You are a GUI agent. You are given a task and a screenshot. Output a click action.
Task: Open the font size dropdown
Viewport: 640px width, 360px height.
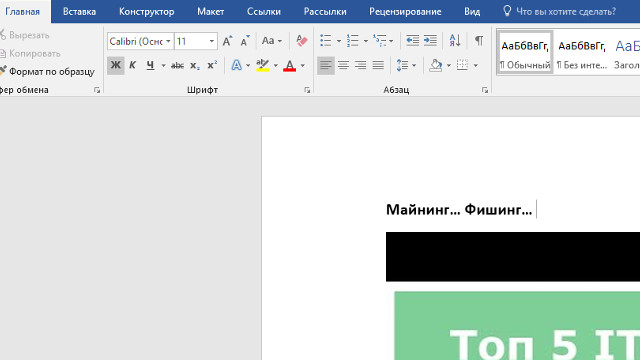pyautogui.click(x=211, y=41)
